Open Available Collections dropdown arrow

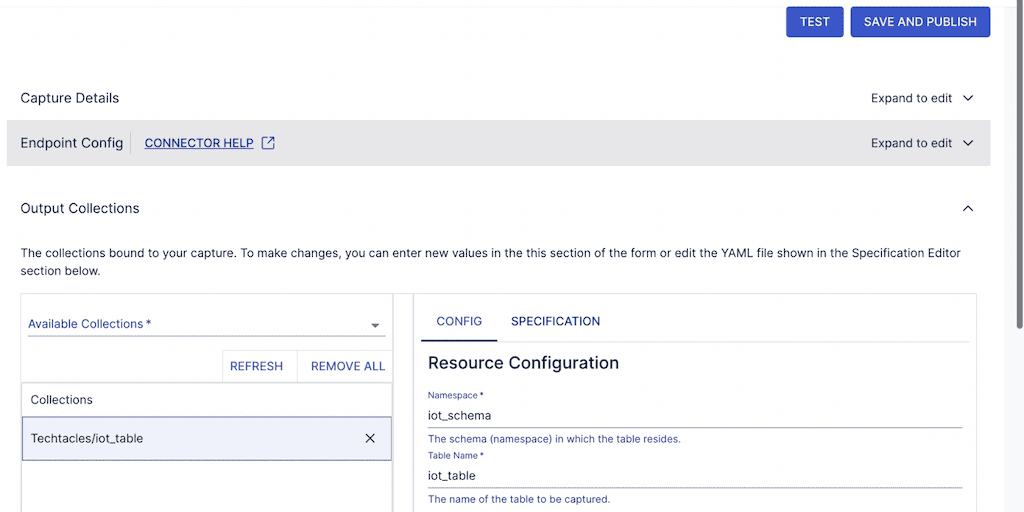pyautogui.click(x=375, y=325)
